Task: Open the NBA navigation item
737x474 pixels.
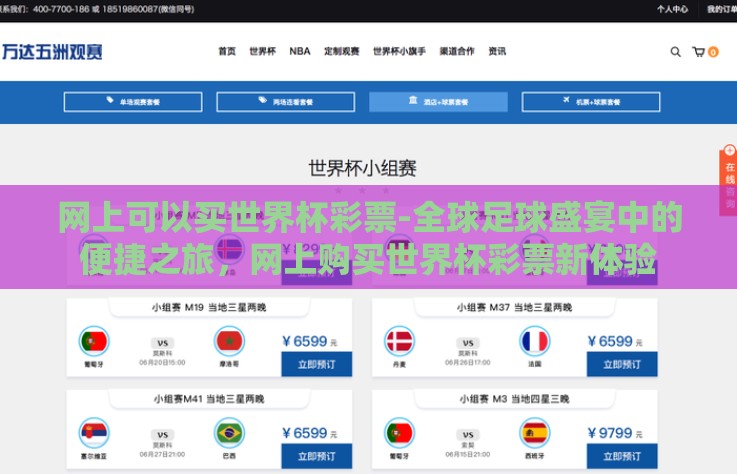Action: pyautogui.click(x=300, y=51)
